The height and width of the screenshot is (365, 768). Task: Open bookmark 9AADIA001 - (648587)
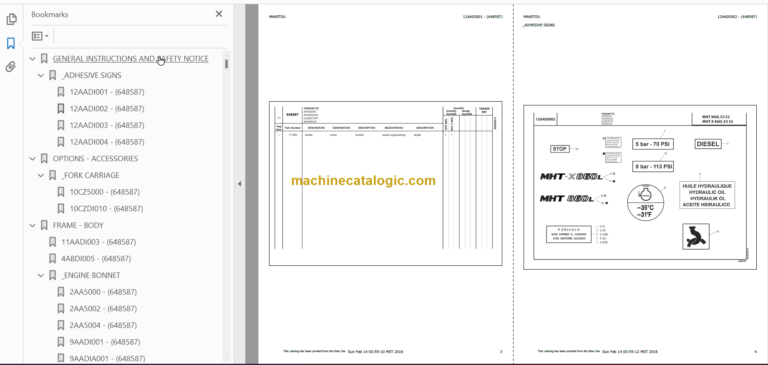pyautogui.click(x=107, y=359)
